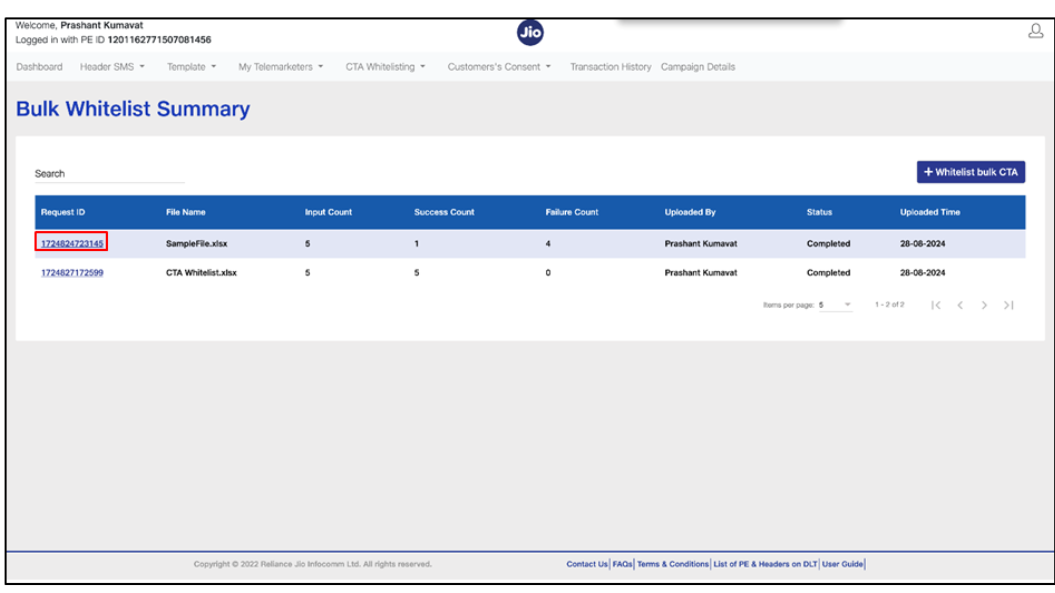
Task: Go to first page of results
Action: coord(936,305)
